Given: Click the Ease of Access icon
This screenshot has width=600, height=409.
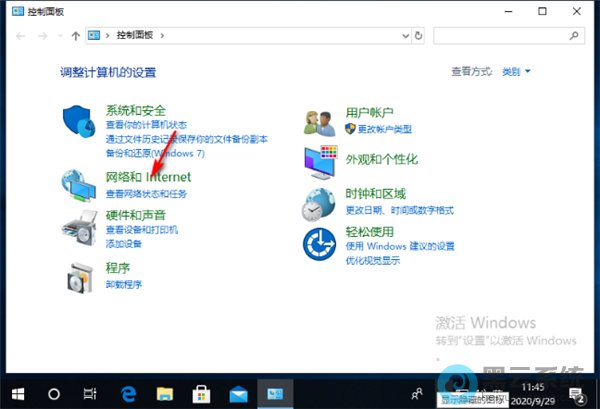Looking at the screenshot, I should pos(319,241).
